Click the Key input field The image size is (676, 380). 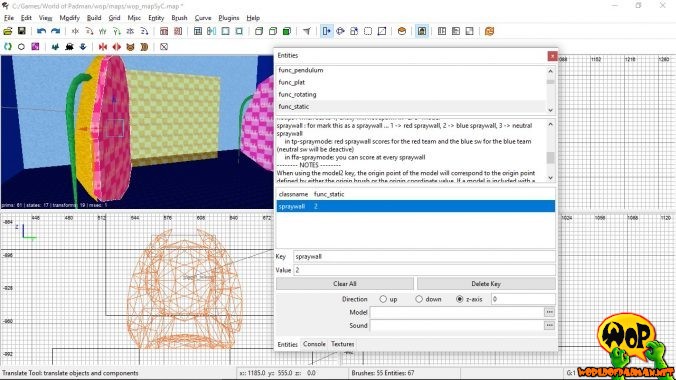[424, 256]
